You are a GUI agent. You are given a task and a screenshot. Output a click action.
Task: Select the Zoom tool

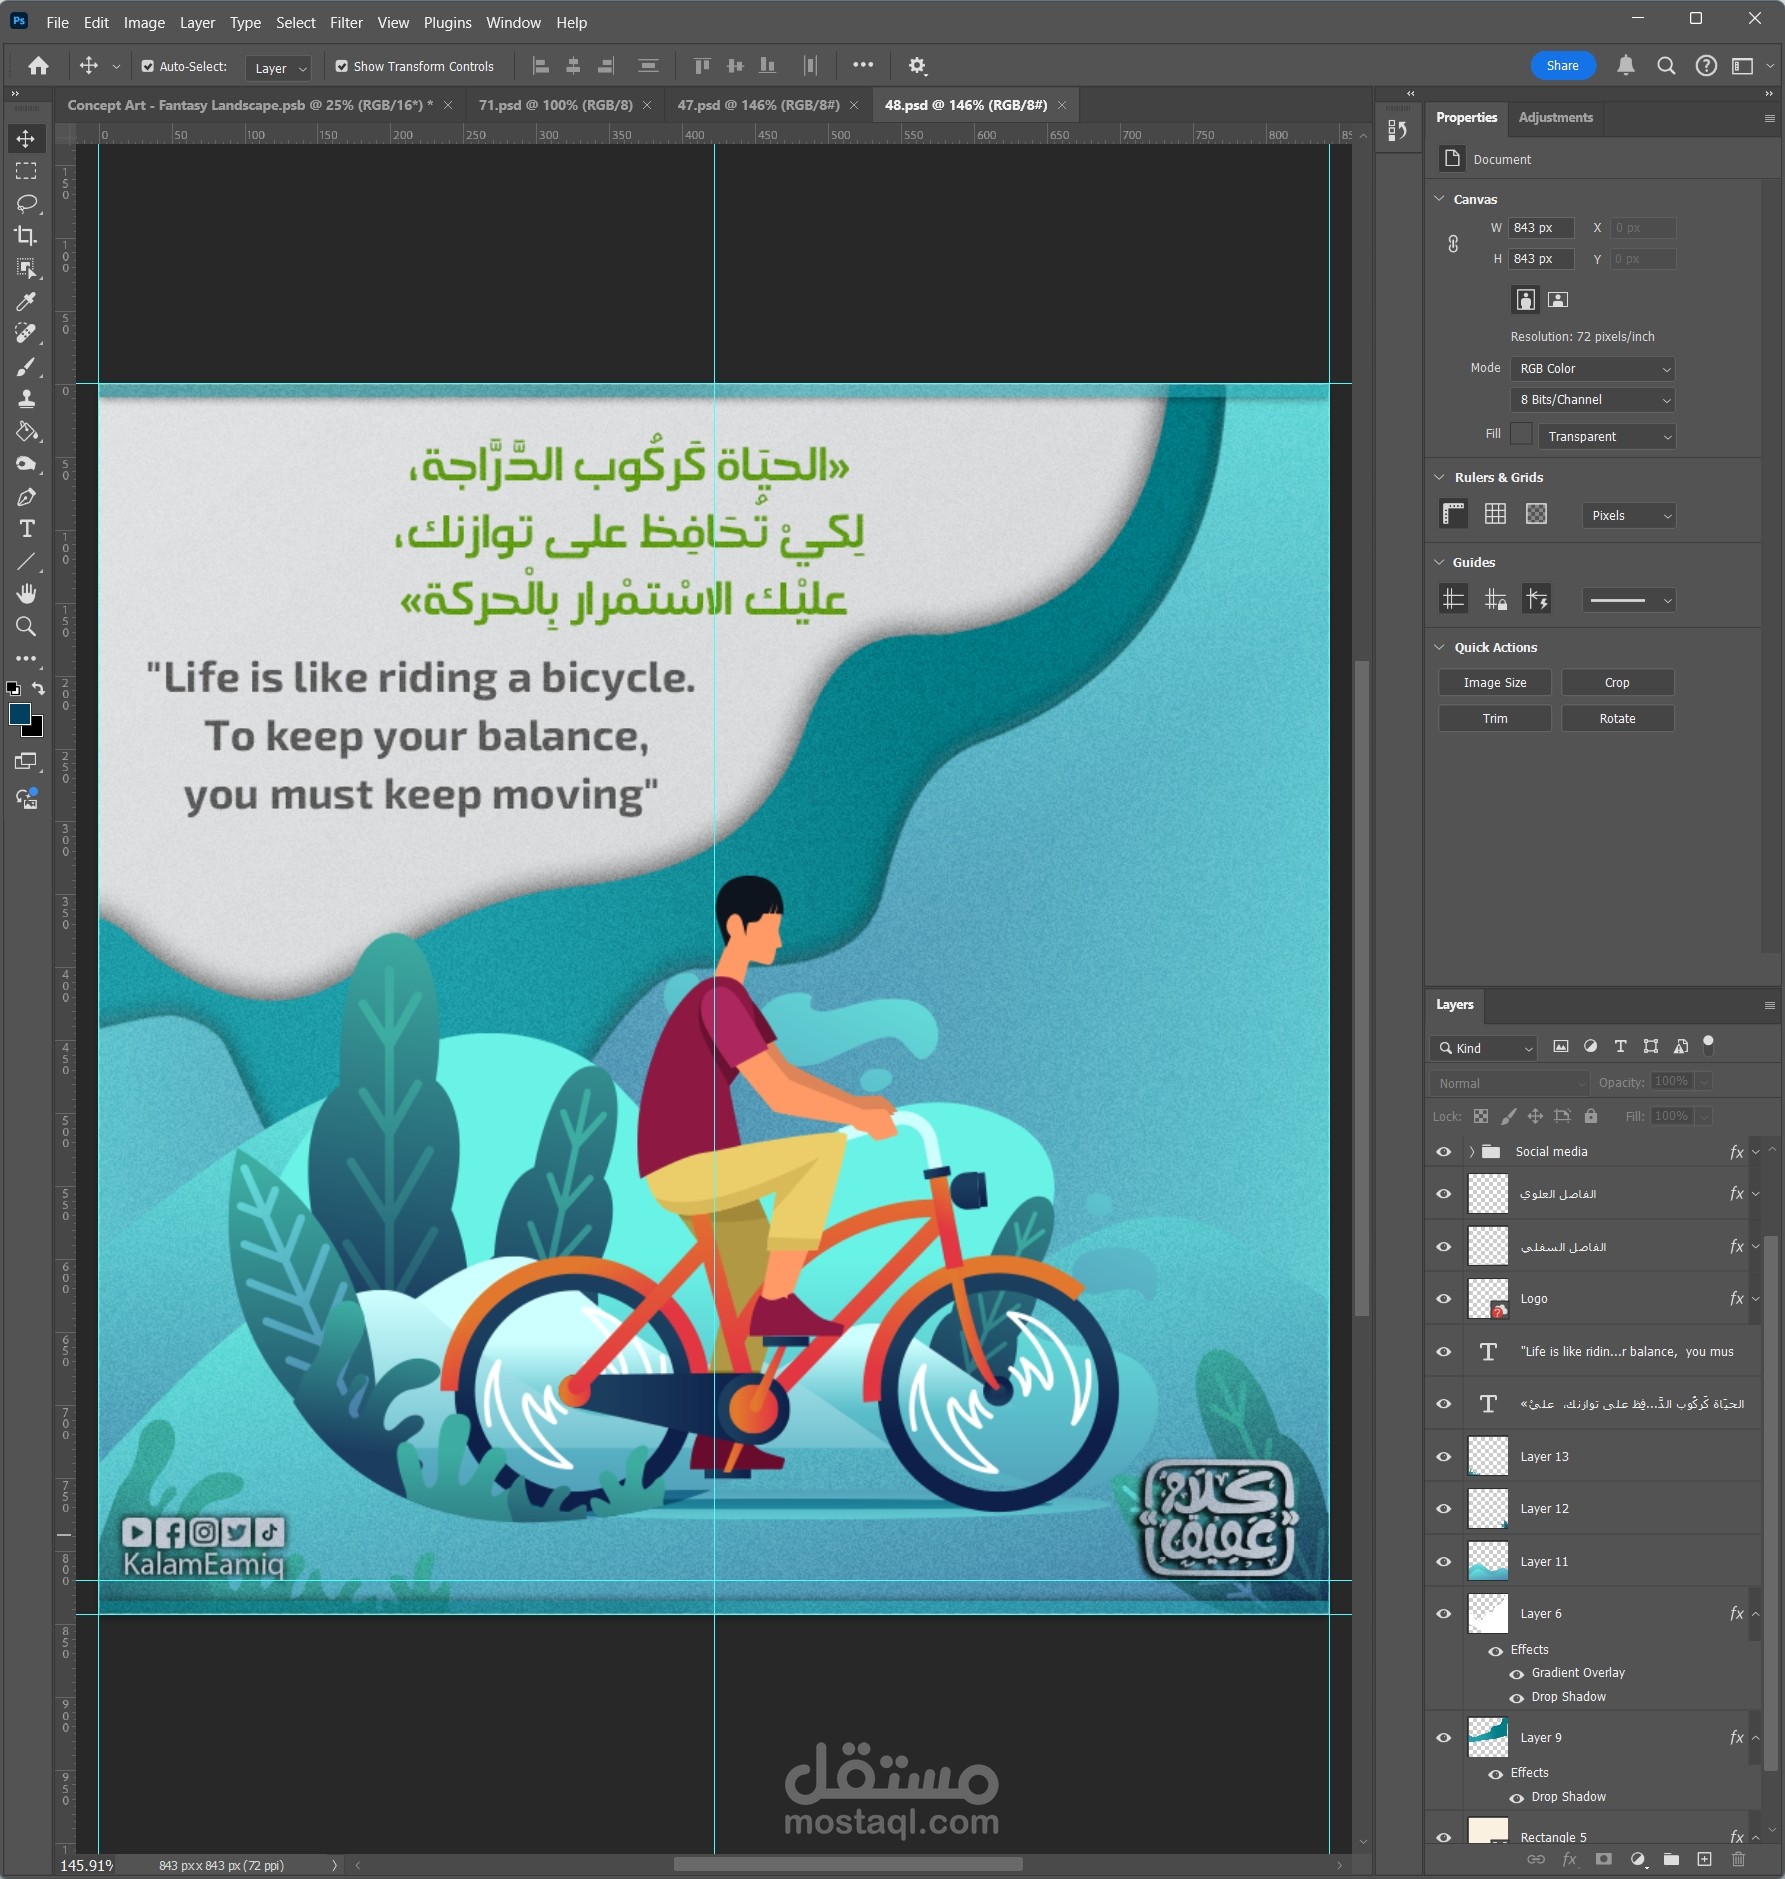[x=26, y=626]
